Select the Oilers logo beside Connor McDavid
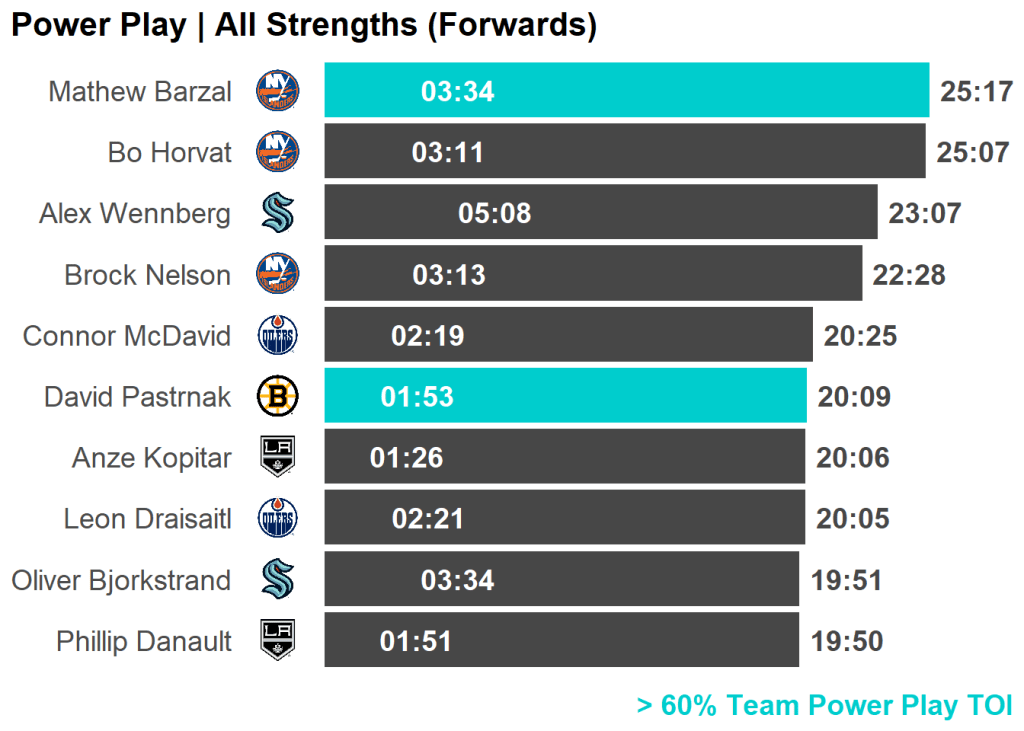This screenshot has height=731, width=1024. [x=277, y=335]
